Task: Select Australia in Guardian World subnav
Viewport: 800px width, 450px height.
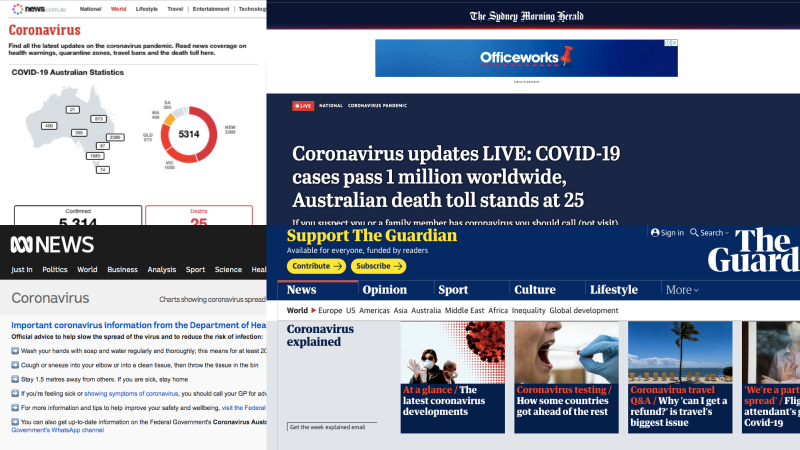Action: pos(425,310)
